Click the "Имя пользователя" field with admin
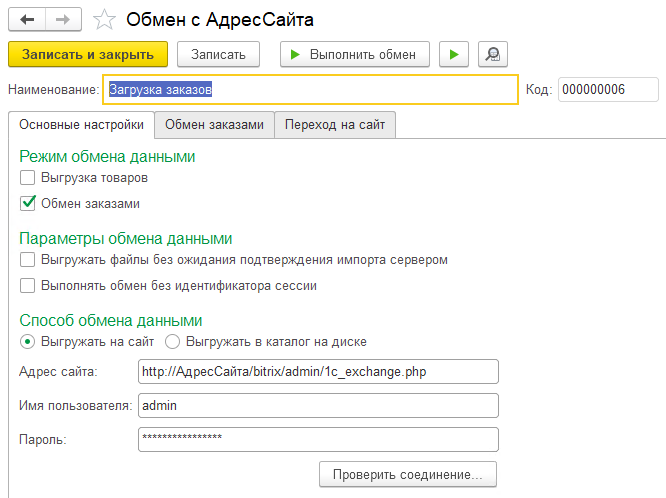666x498 pixels. tap(318, 405)
